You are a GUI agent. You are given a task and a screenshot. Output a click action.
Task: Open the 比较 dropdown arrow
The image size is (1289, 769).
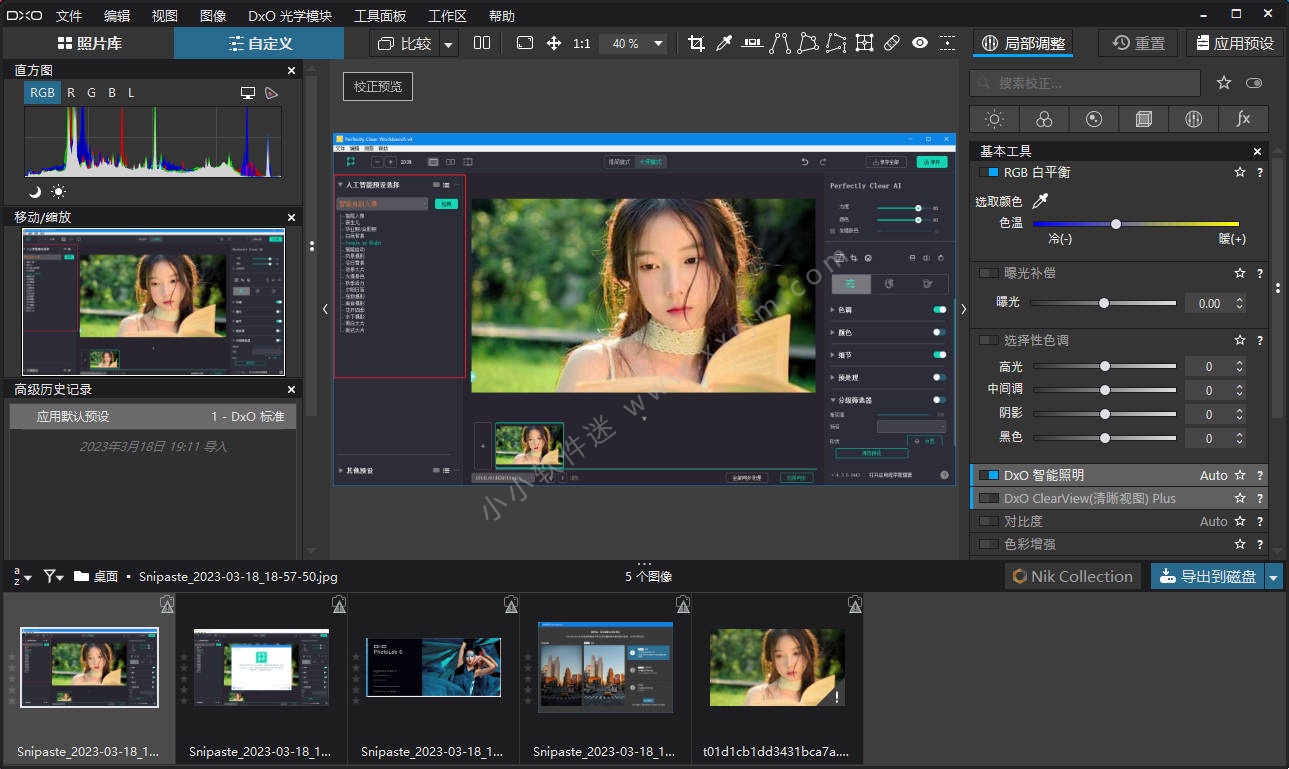pyautogui.click(x=448, y=43)
